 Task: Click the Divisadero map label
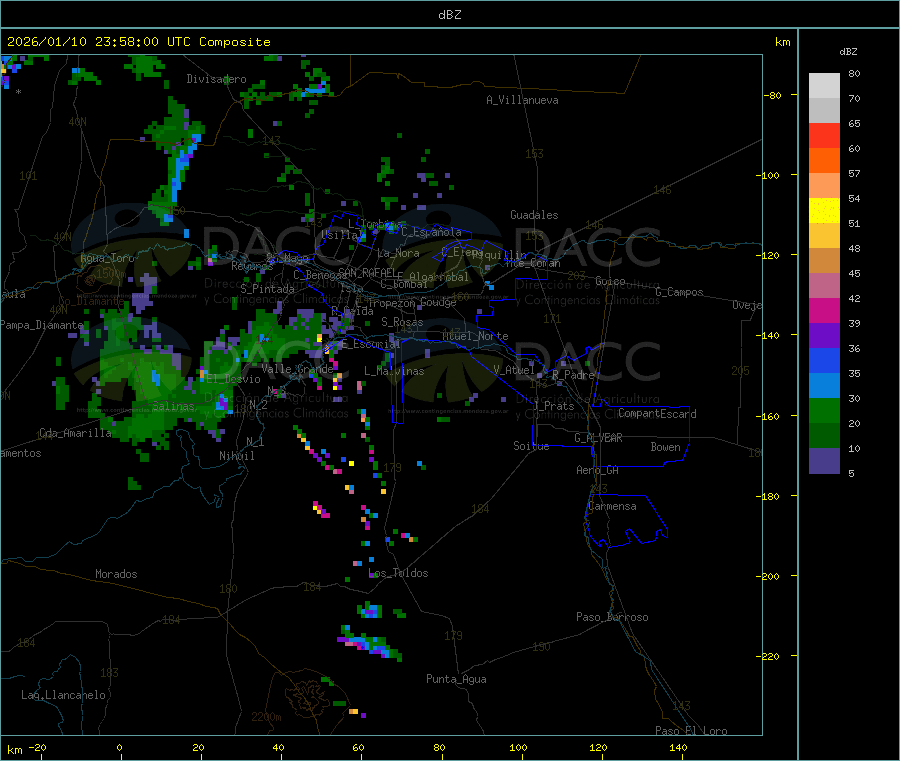[x=216, y=79]
